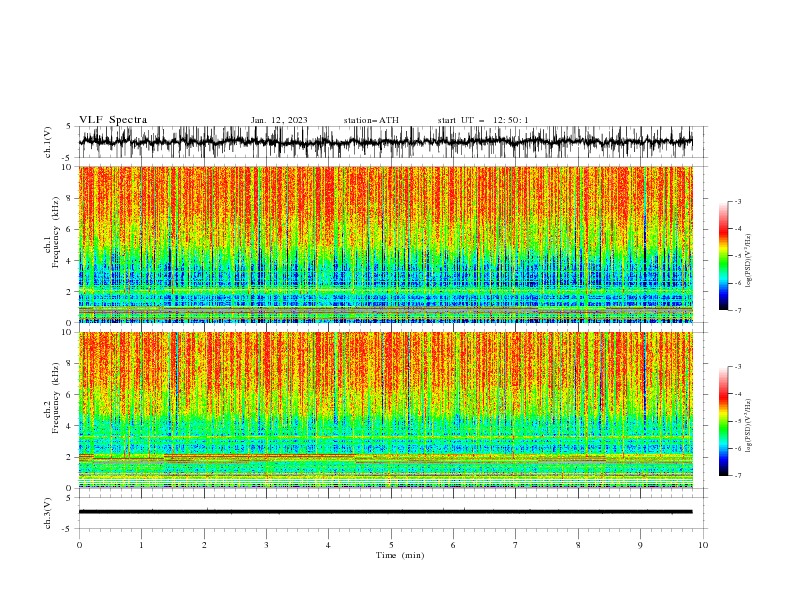This screenshot has width=792, height=612.
Task: Click time axis tick label "5"
Action: tap(391, 545)
